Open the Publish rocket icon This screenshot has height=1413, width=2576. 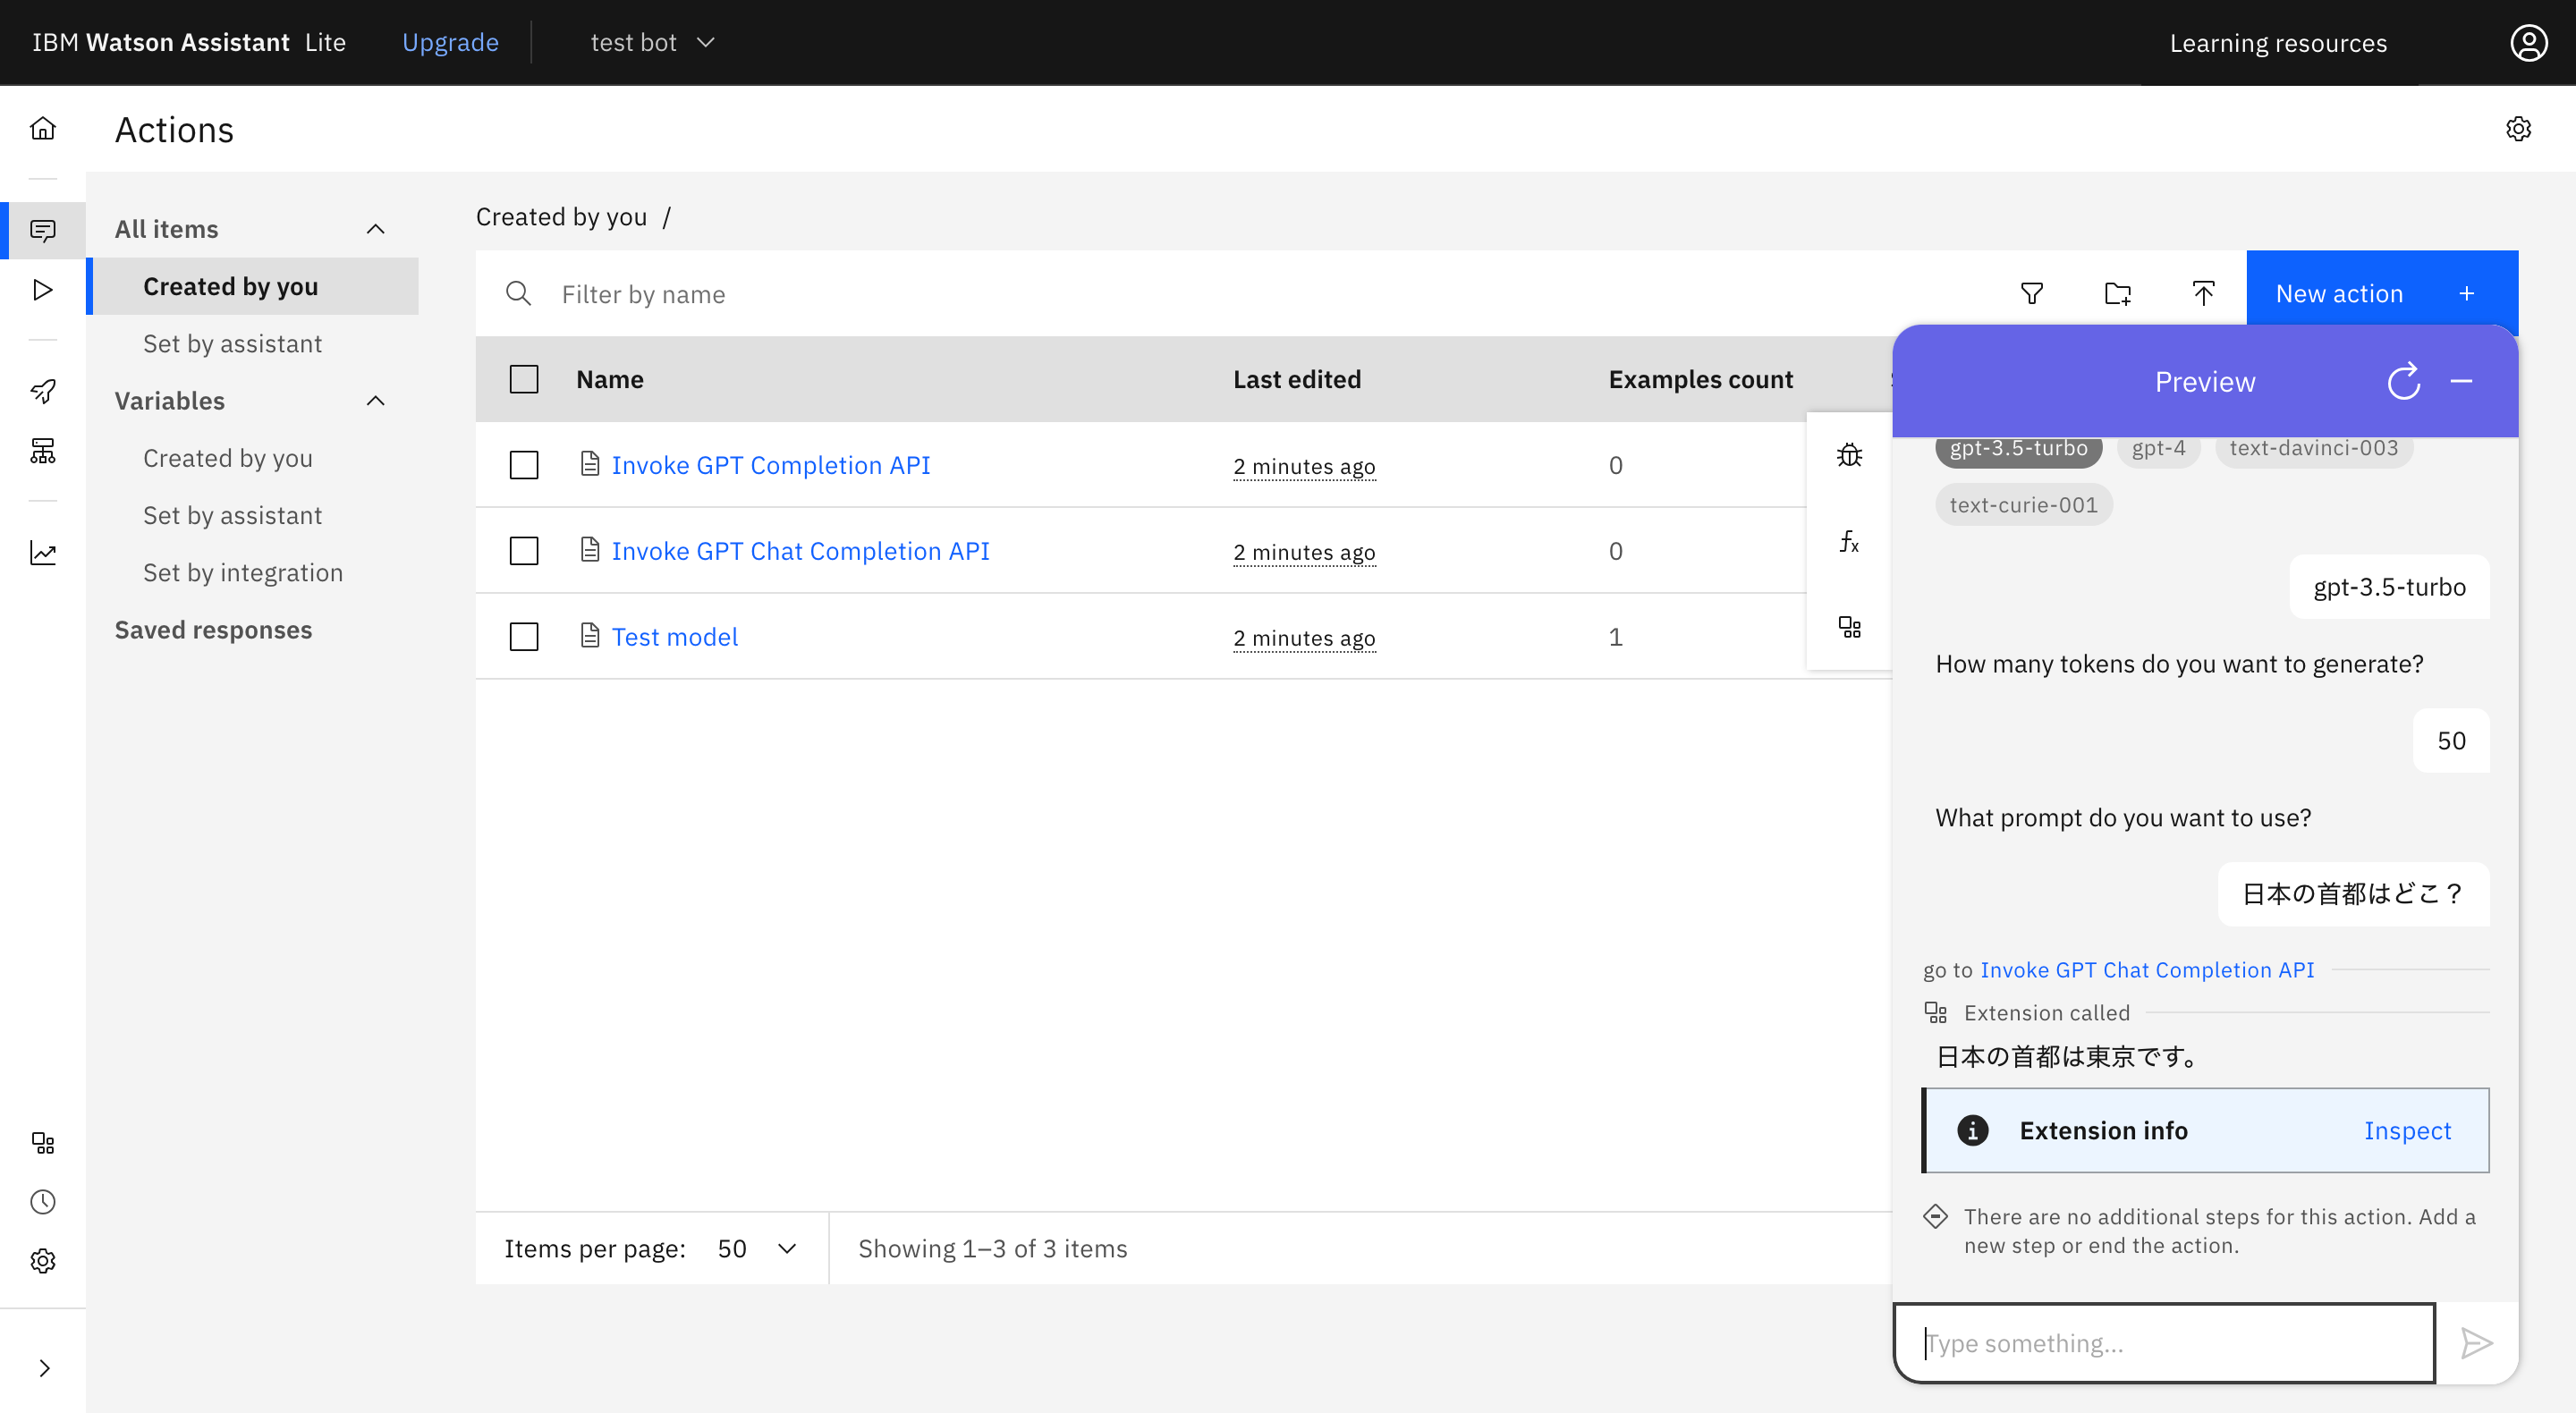[x=43, y=391]
